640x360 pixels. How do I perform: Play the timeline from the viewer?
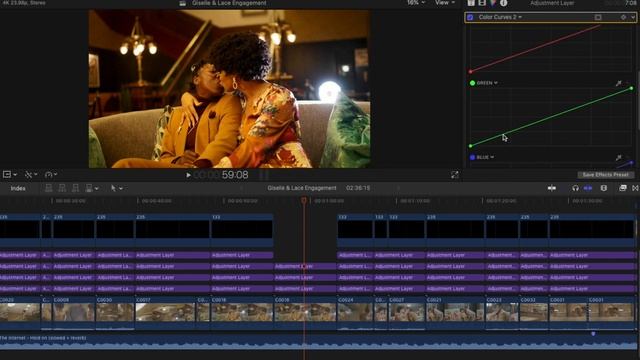[x=188, y=175]
